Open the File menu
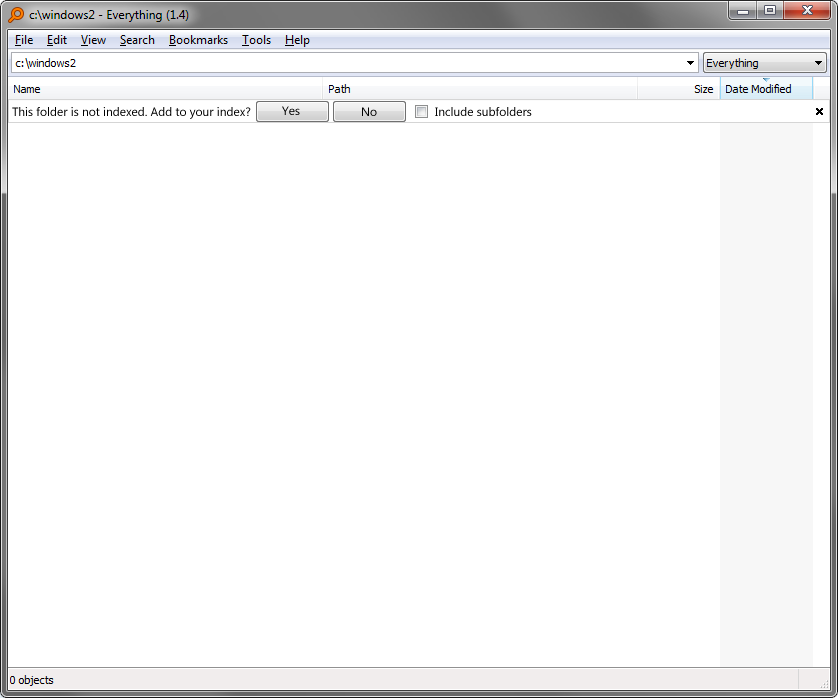 click(24, 40)
